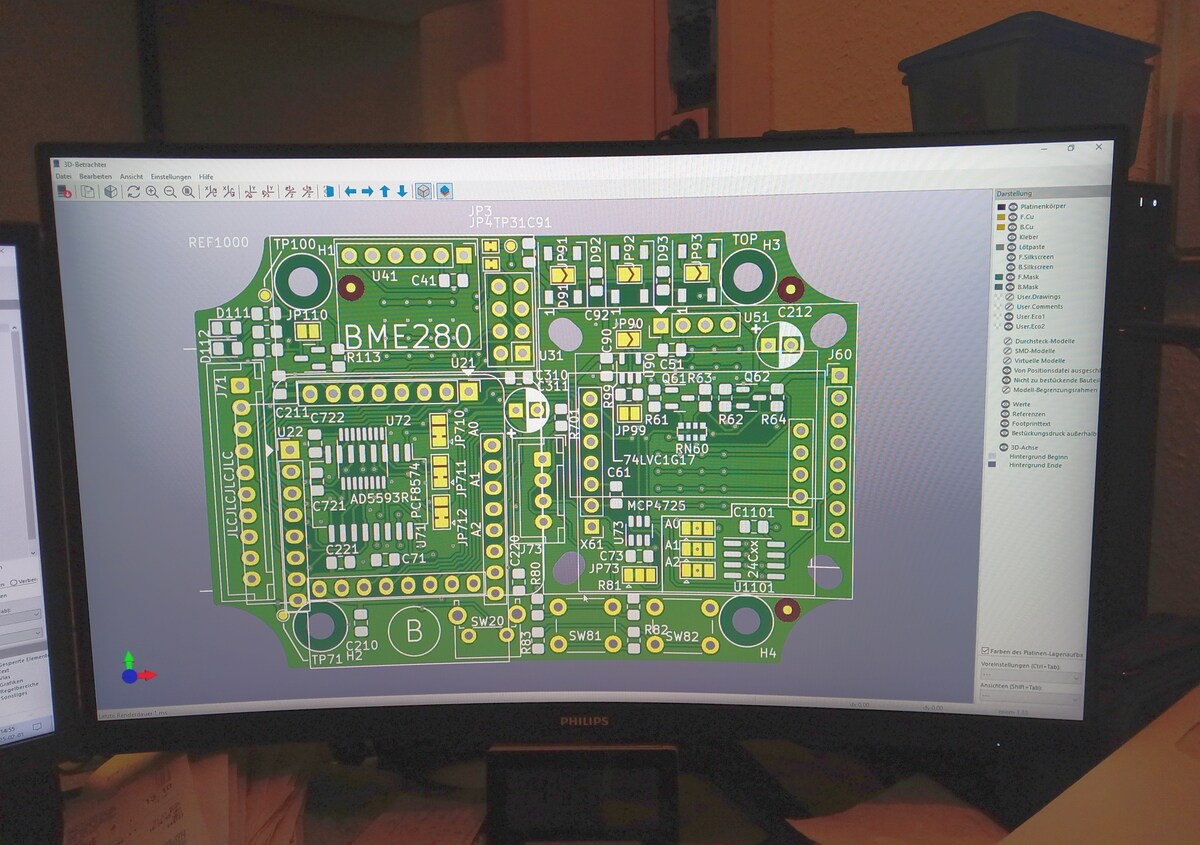
Task: Show Modell-Begrenzungsrahmen
Action: [1006, 390]
